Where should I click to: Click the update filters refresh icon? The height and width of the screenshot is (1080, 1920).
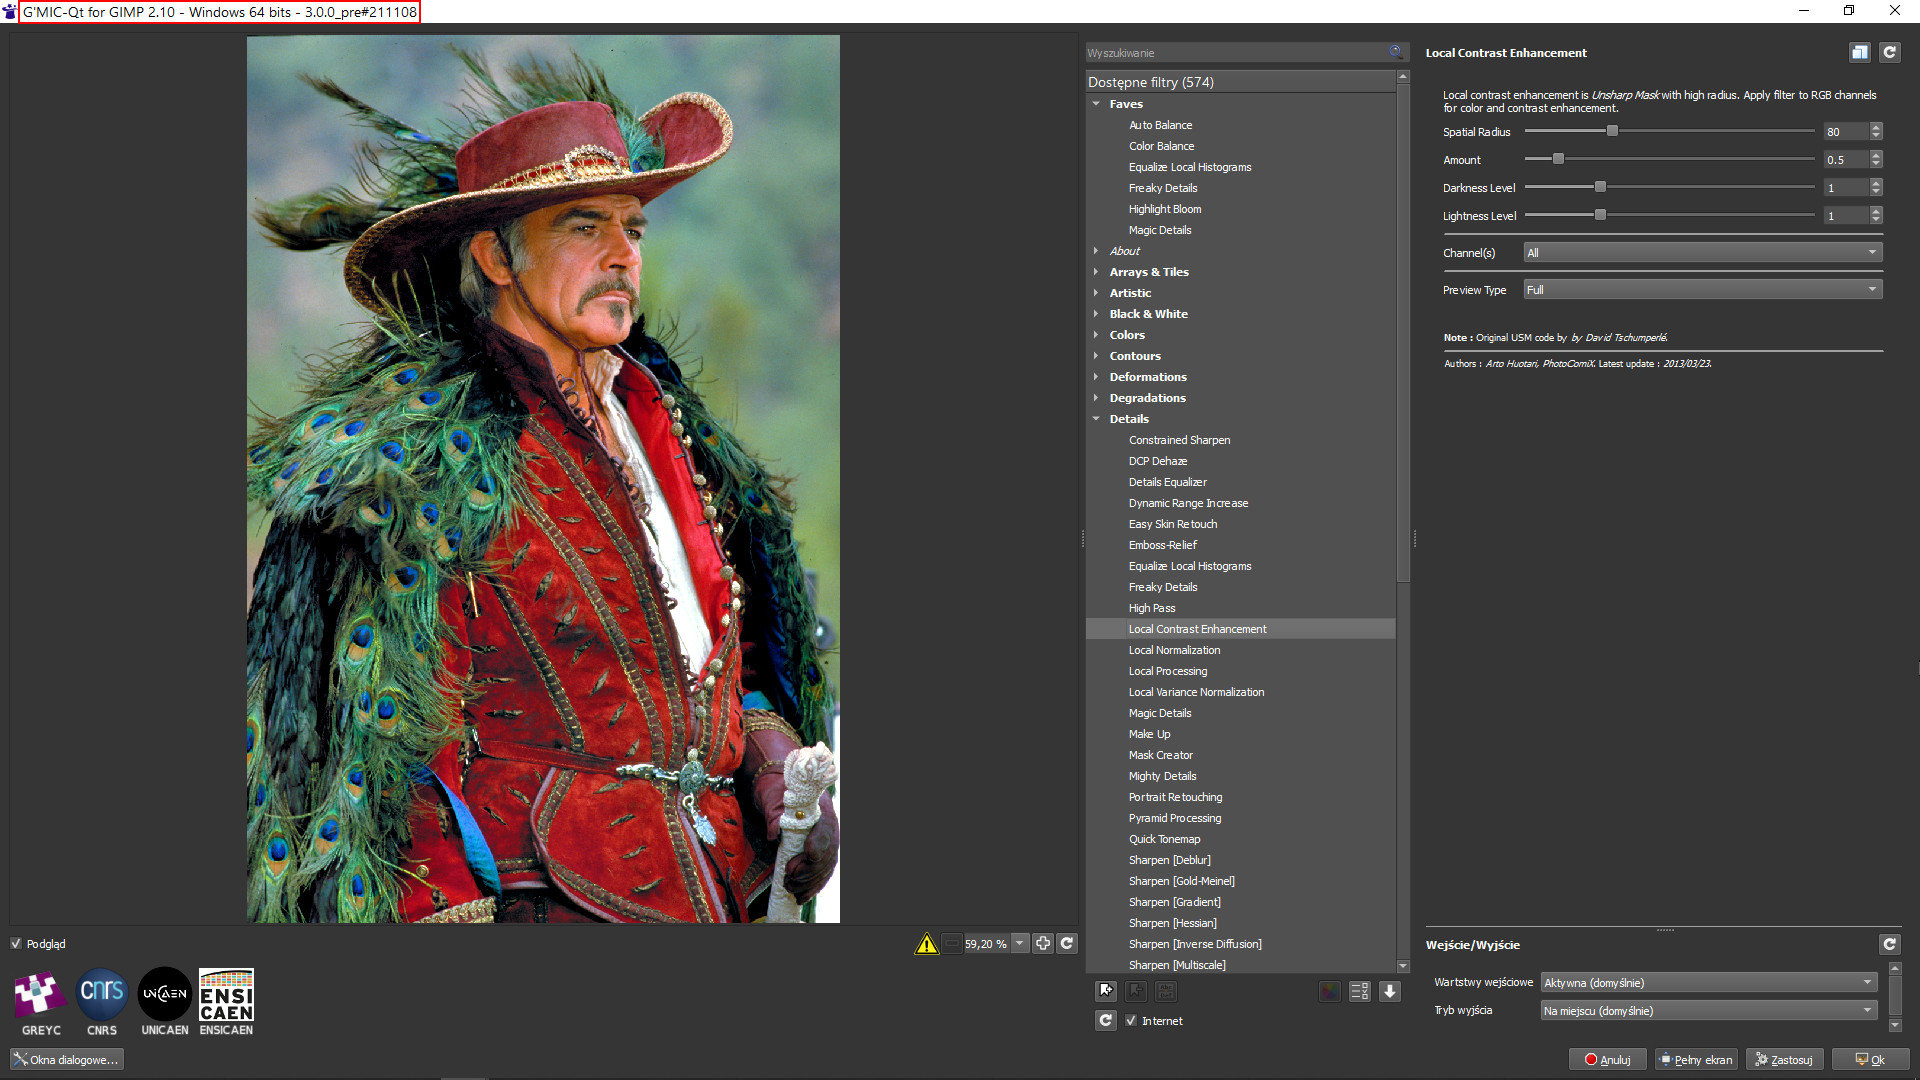1105,1020
